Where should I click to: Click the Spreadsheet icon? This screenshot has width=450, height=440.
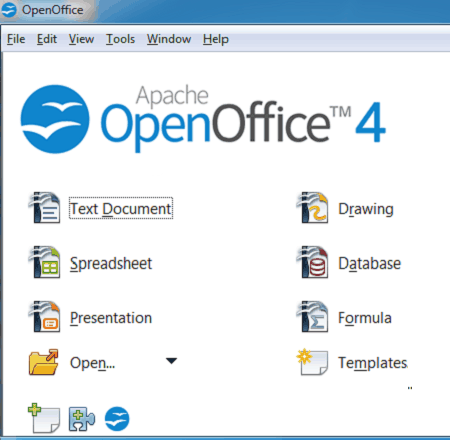pos(45,262)
